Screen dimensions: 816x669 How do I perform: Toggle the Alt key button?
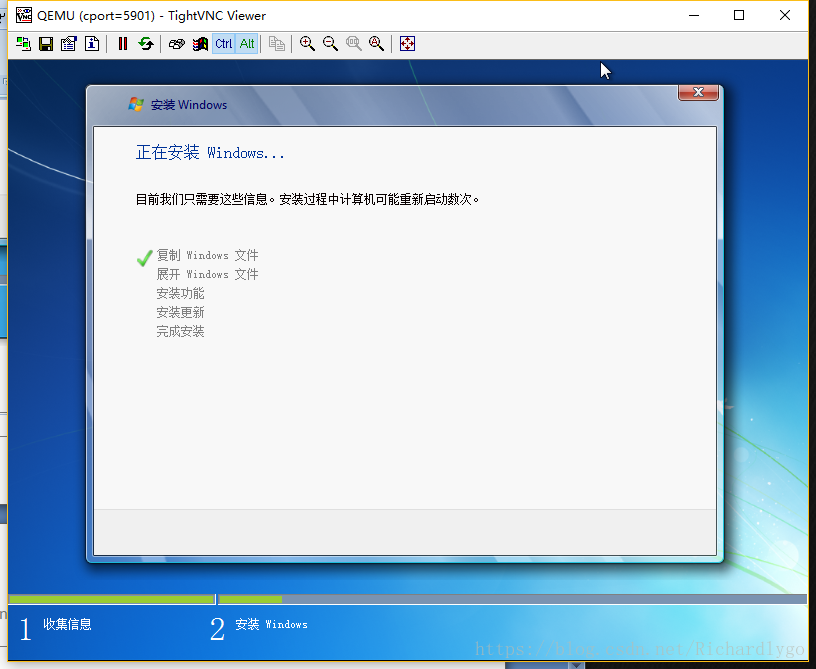(x=247, y=44)
